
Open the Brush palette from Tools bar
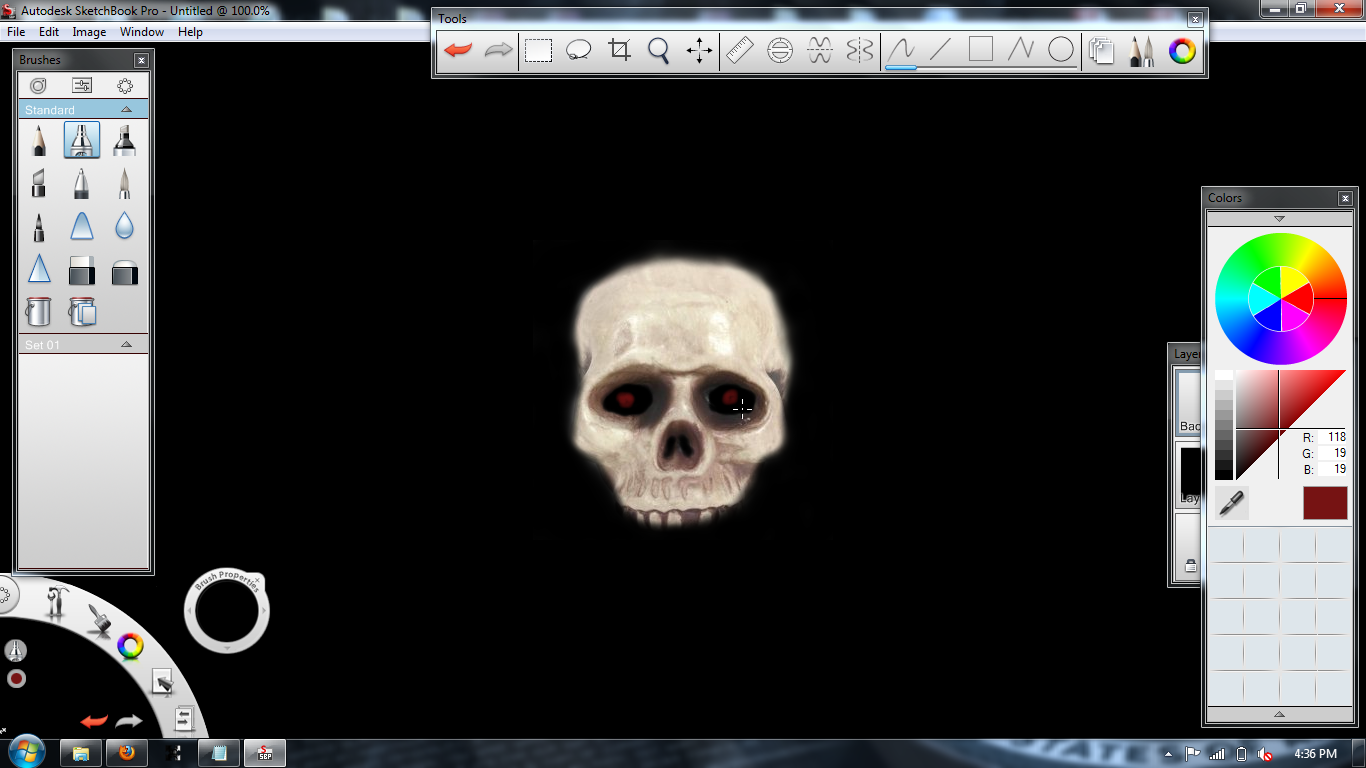1141,51
